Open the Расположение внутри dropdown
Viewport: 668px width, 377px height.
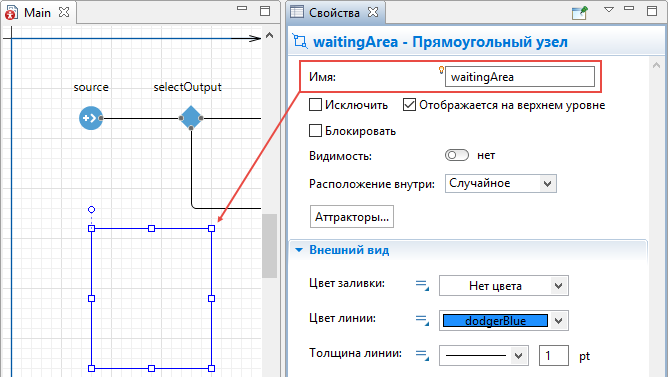501,184
